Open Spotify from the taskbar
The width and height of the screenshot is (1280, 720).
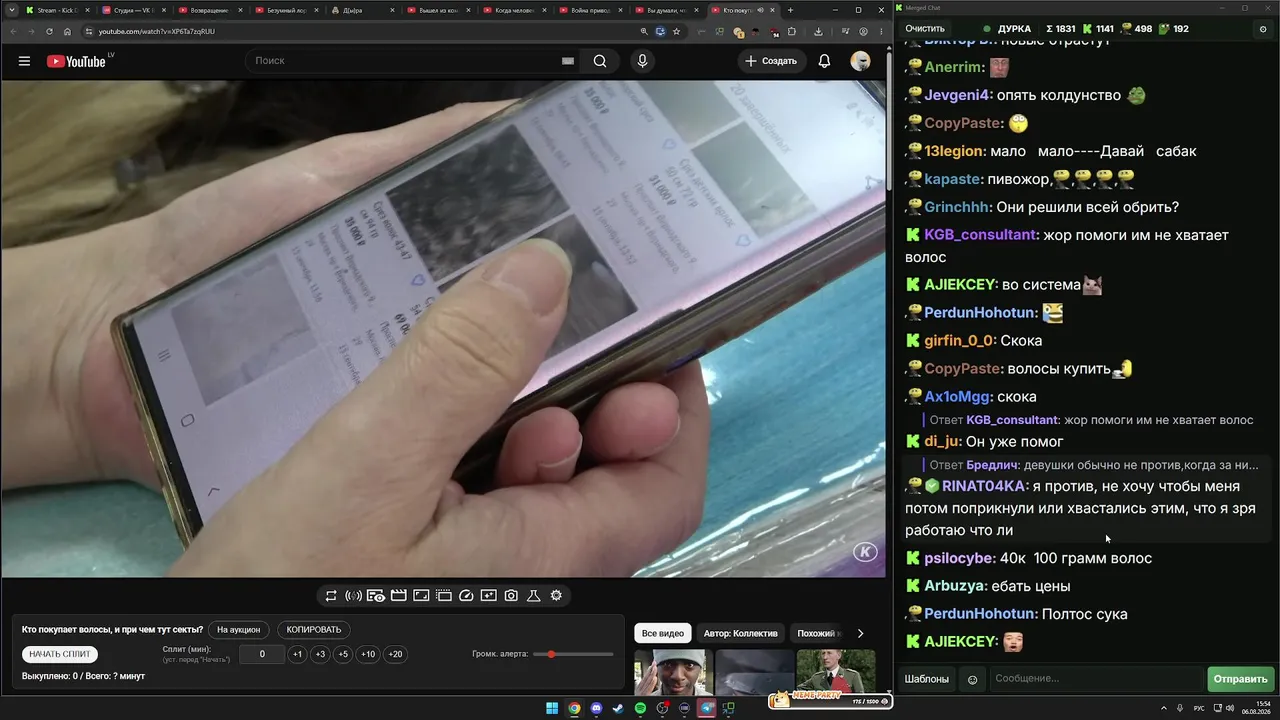[641, 709]
